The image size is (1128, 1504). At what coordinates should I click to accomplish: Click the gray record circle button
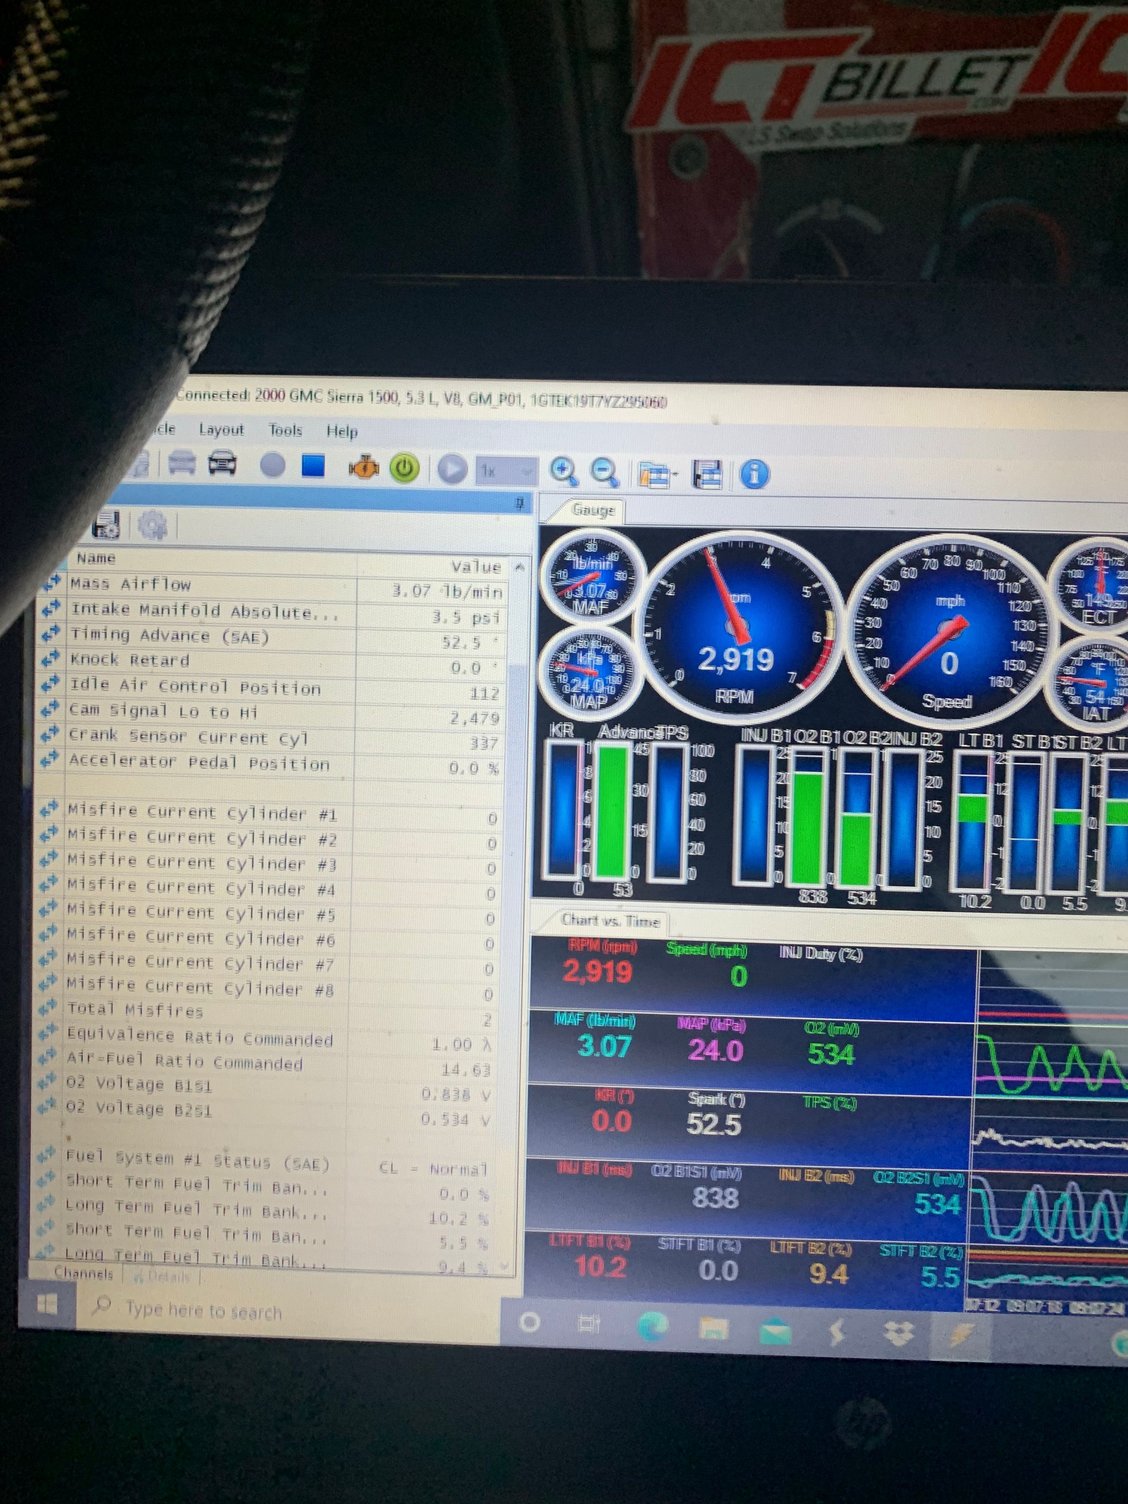click(x=272, y=465)
